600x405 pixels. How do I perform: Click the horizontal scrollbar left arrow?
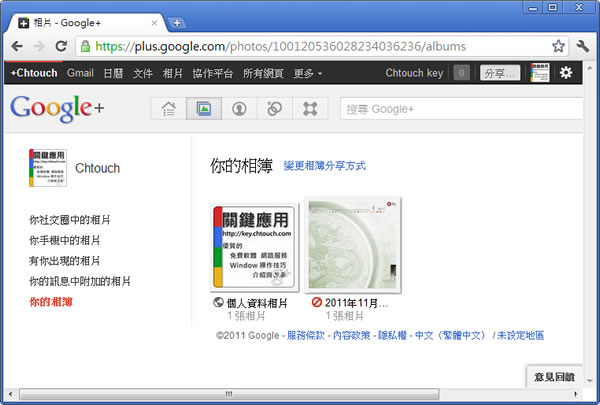[x=10, y=394]
